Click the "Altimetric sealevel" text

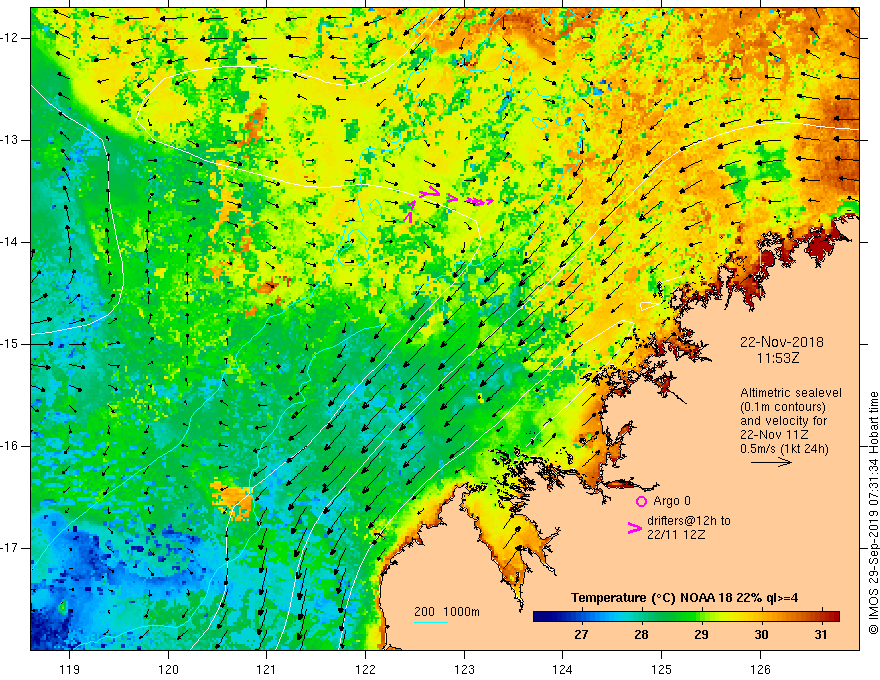790,393
